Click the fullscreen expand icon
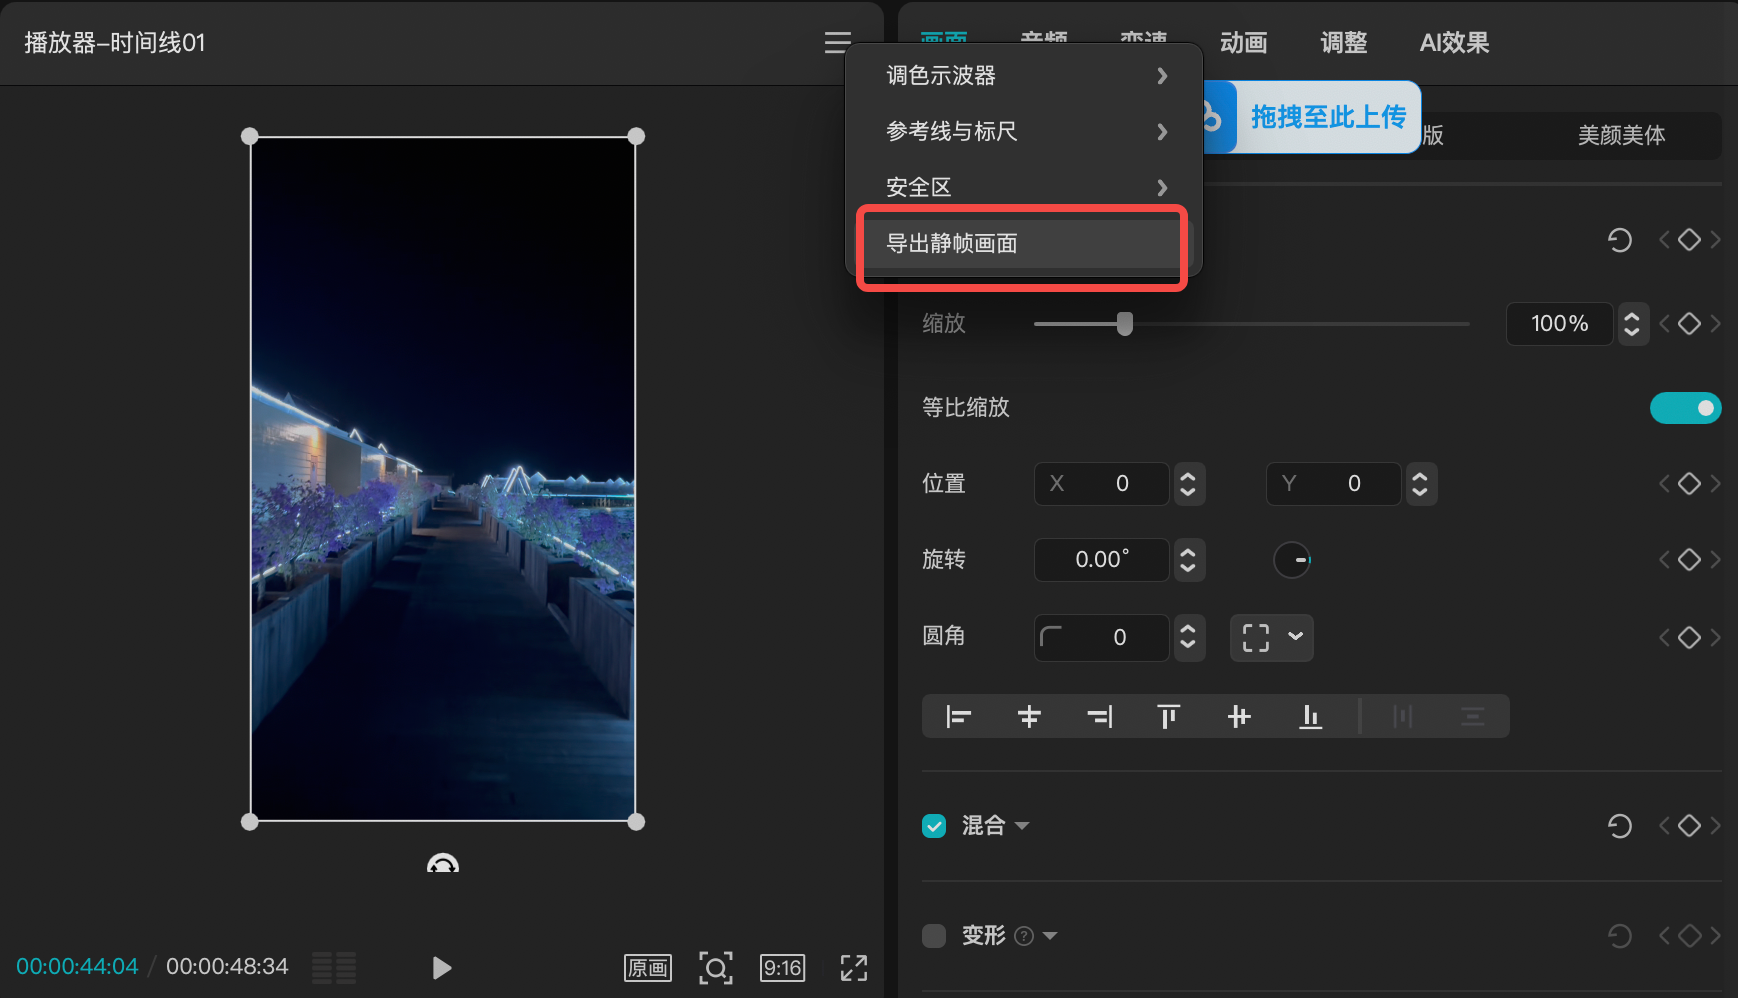Viewport: 1738px width, 998px height. [x=853, y=967]
